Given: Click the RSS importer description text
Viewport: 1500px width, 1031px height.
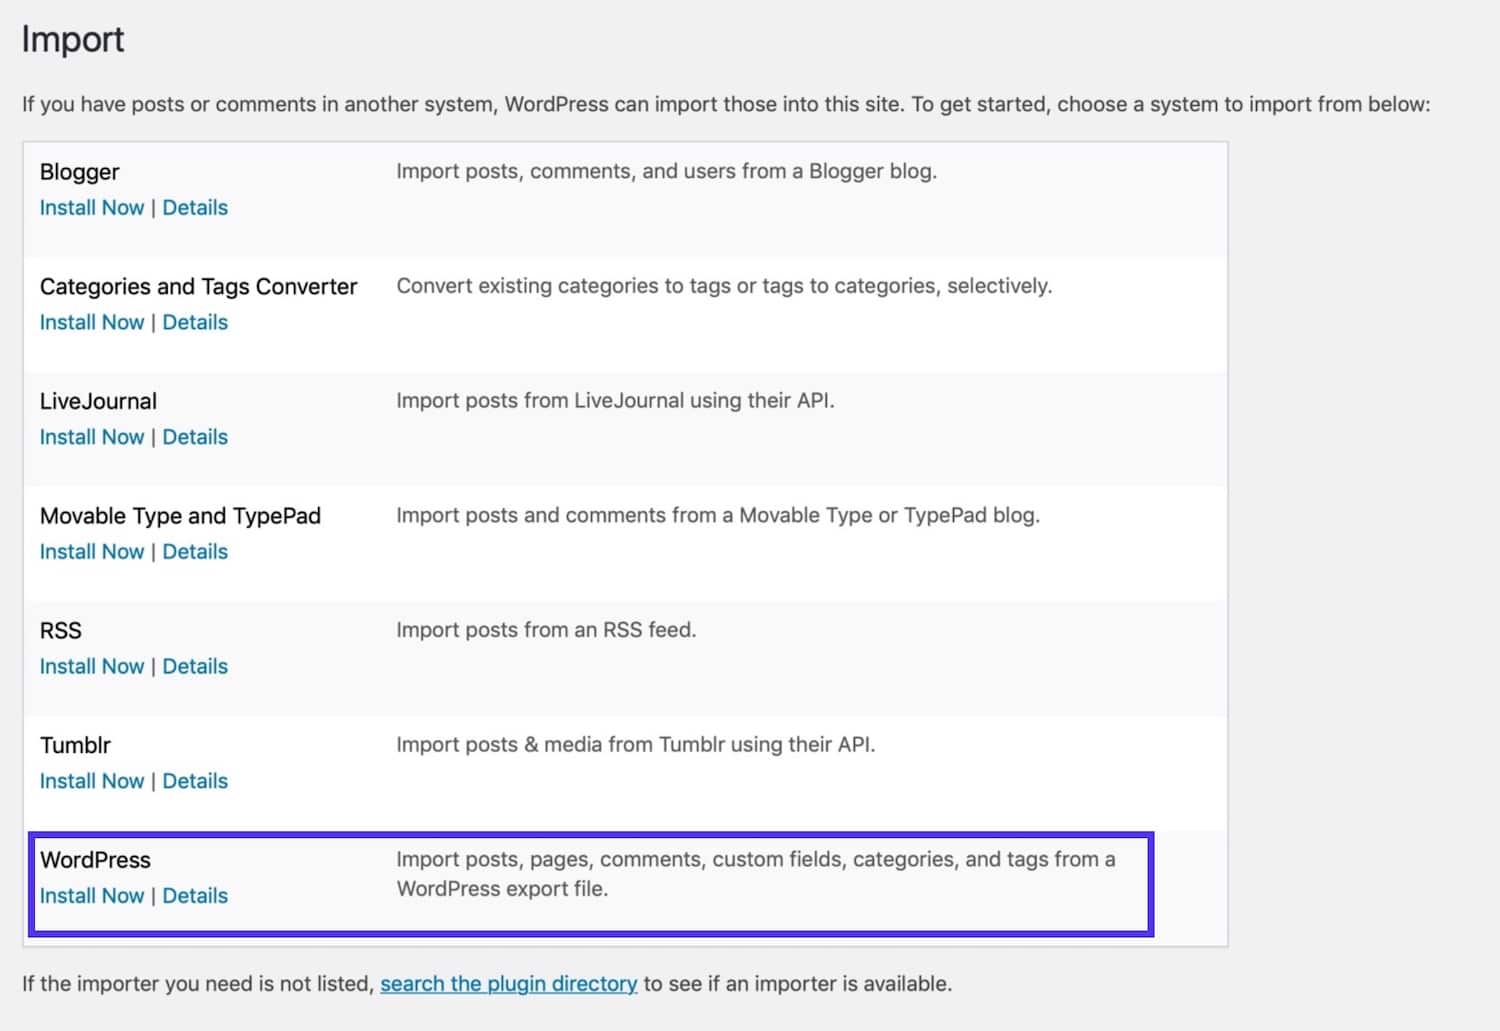Looking at the screenshot, I should (546, 630).
